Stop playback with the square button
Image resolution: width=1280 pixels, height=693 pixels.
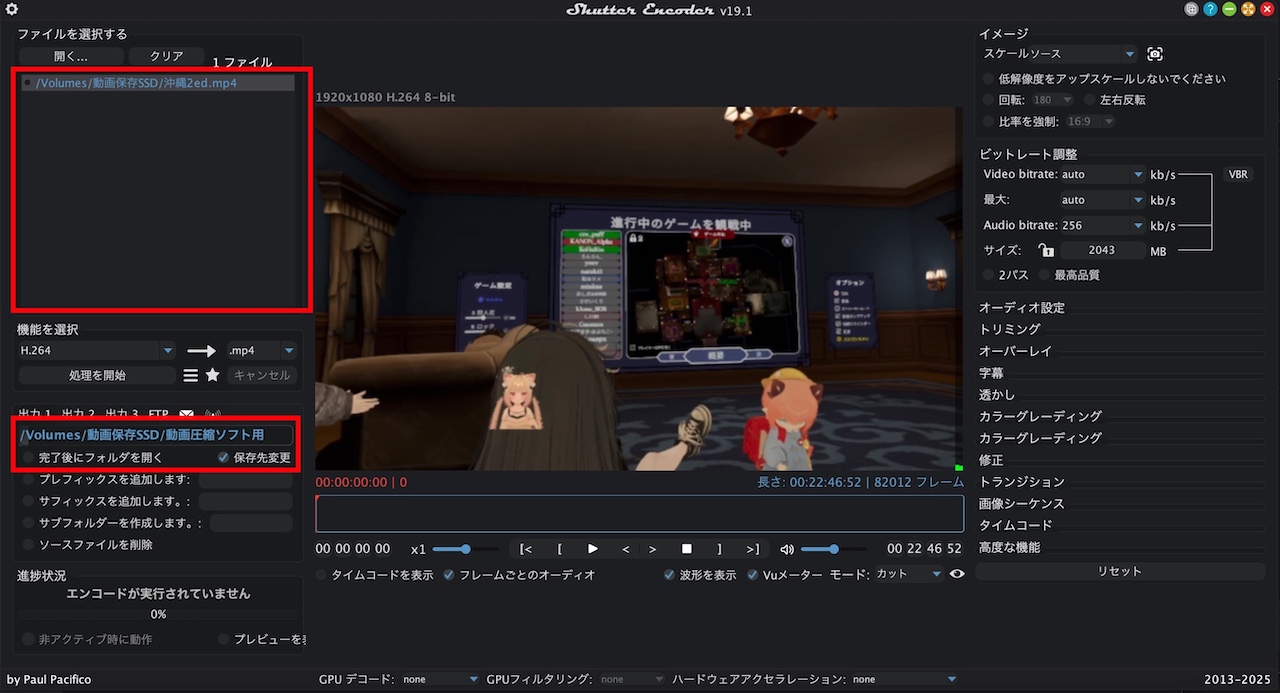pos(687,549)
